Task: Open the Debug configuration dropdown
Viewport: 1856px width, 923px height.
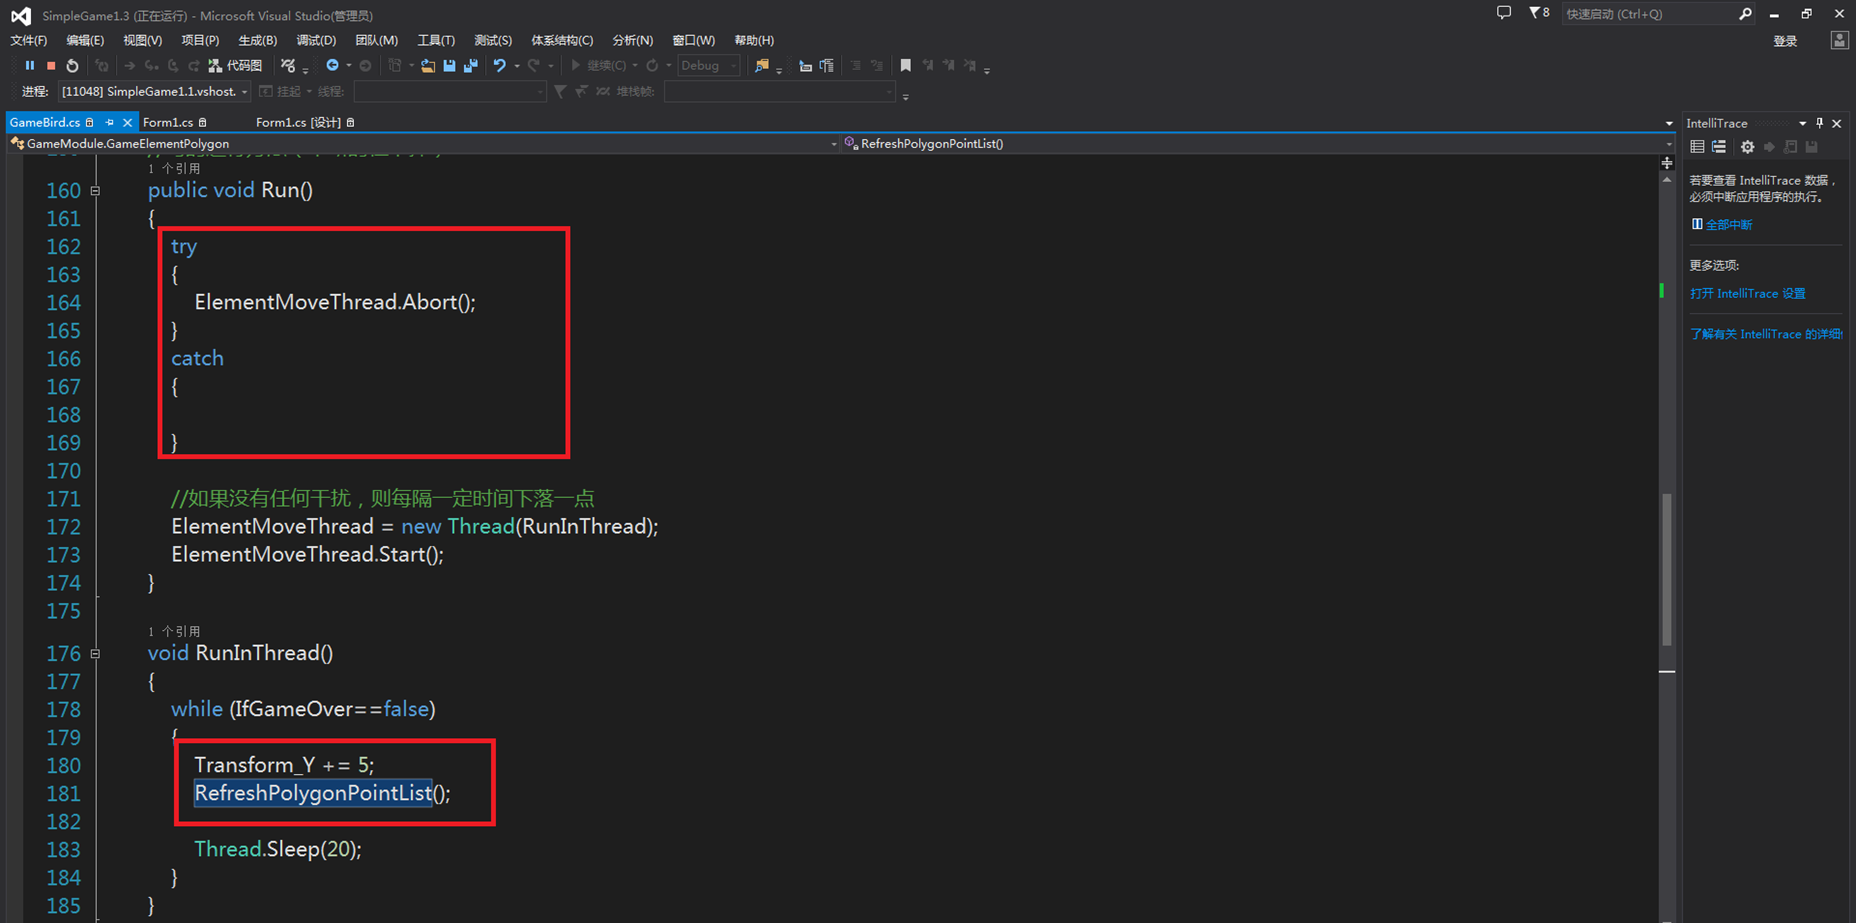Action: point(709,66)
